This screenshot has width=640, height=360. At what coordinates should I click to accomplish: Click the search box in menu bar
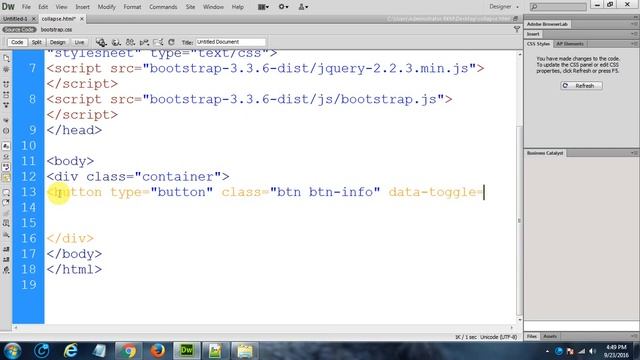point(558,7)
